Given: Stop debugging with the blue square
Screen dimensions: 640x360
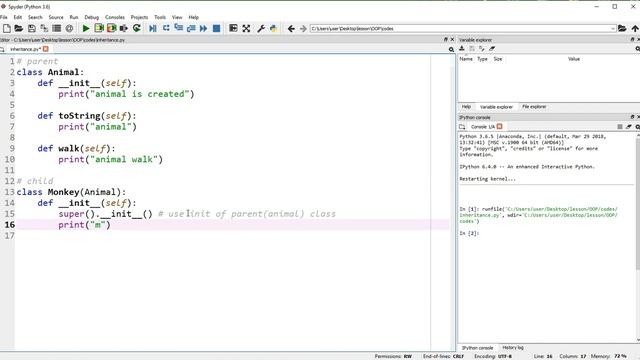Looking at the screenshot, I should click(x=216, y=28).
